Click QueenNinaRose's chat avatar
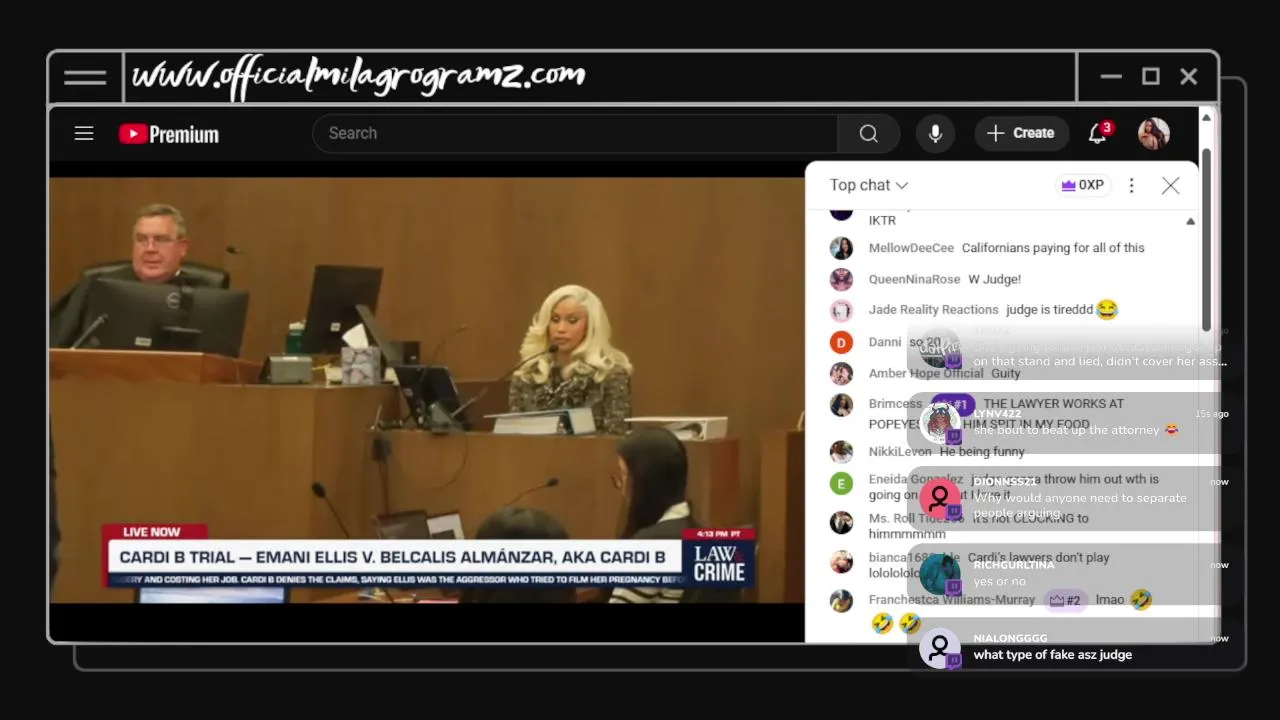The height and width of the screenshot is (720, 1280). (x=841, y=279)
